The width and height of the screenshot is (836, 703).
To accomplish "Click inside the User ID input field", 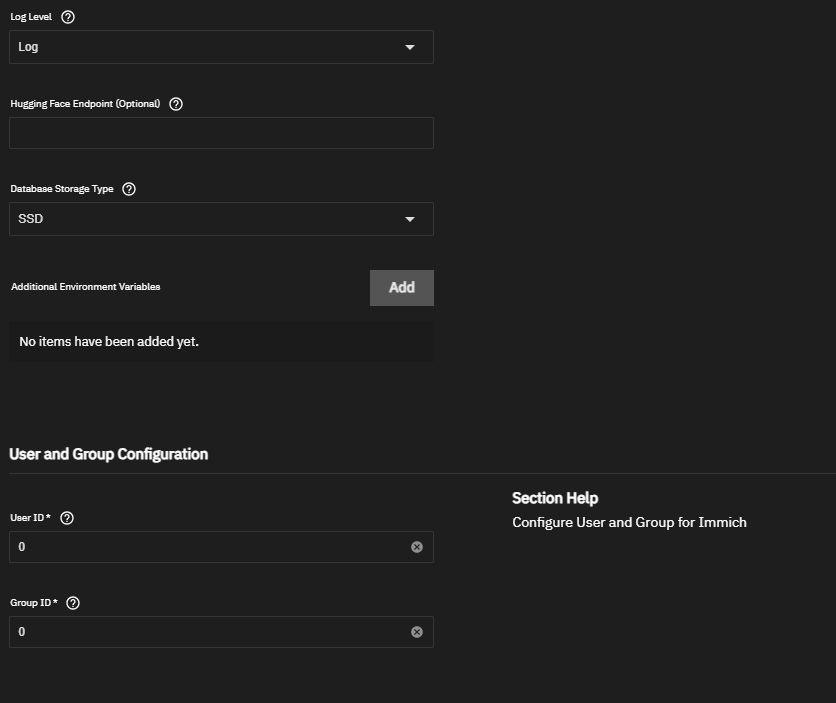I will 210,547.
